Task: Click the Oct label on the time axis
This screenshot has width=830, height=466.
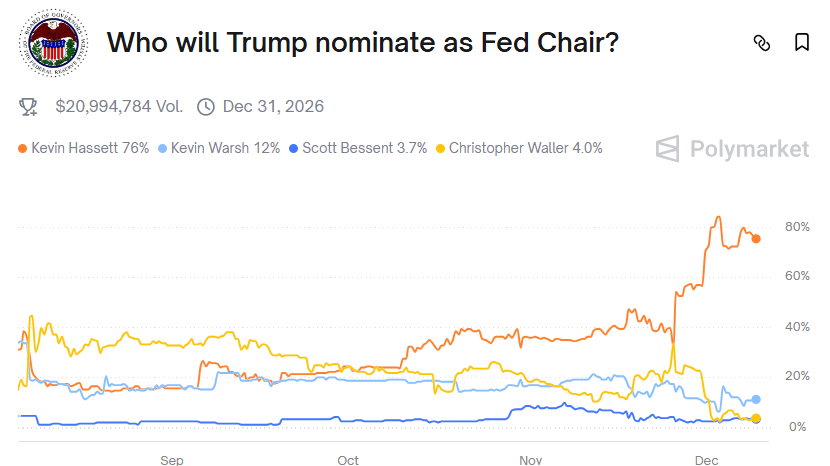Action: point(348,460)
